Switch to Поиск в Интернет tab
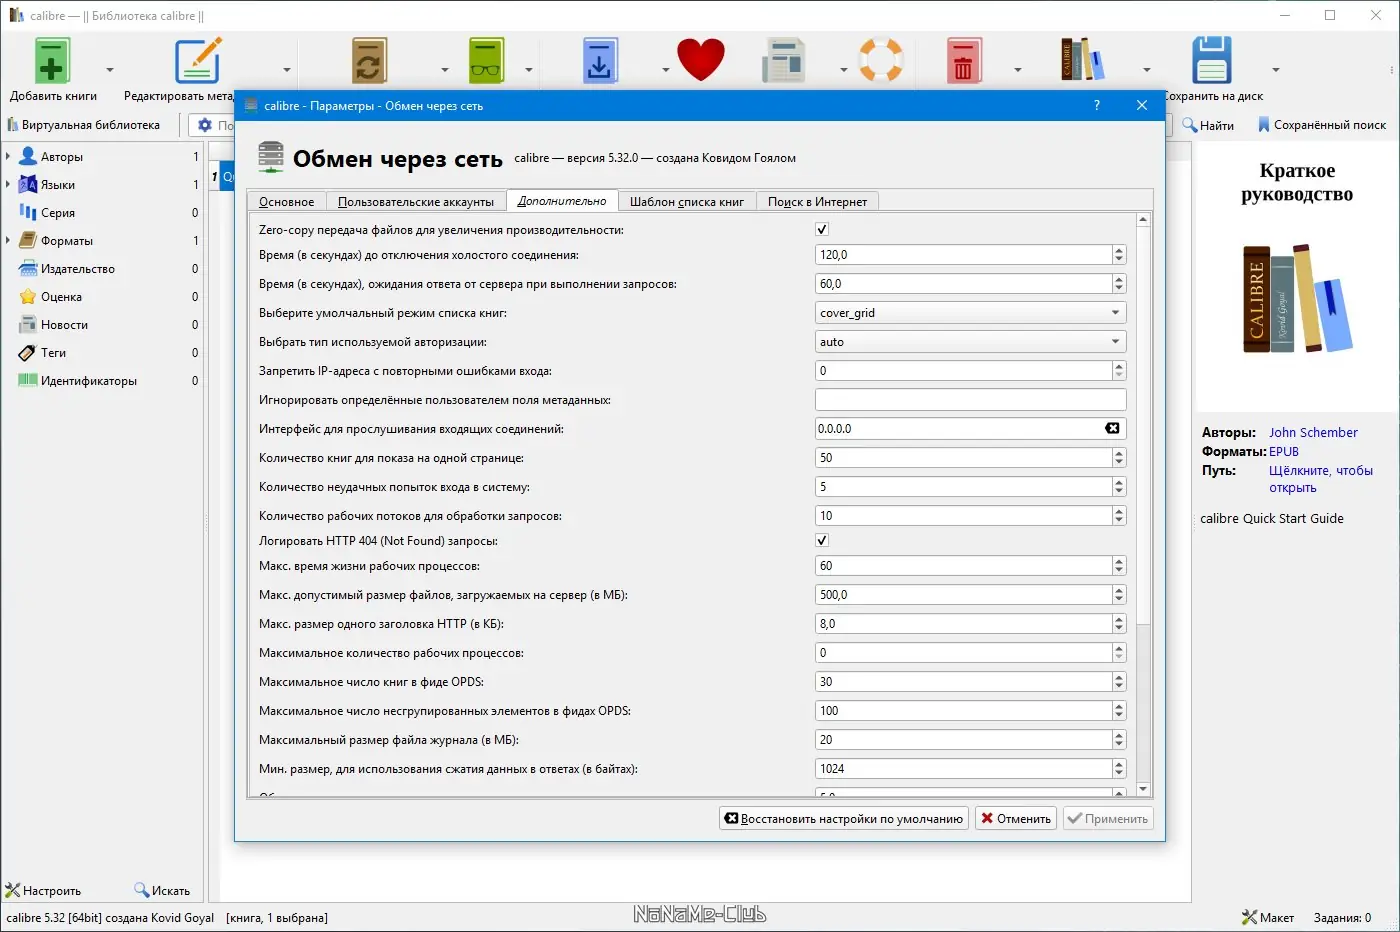Screen dimensions: 1400x932 point(818,201)
